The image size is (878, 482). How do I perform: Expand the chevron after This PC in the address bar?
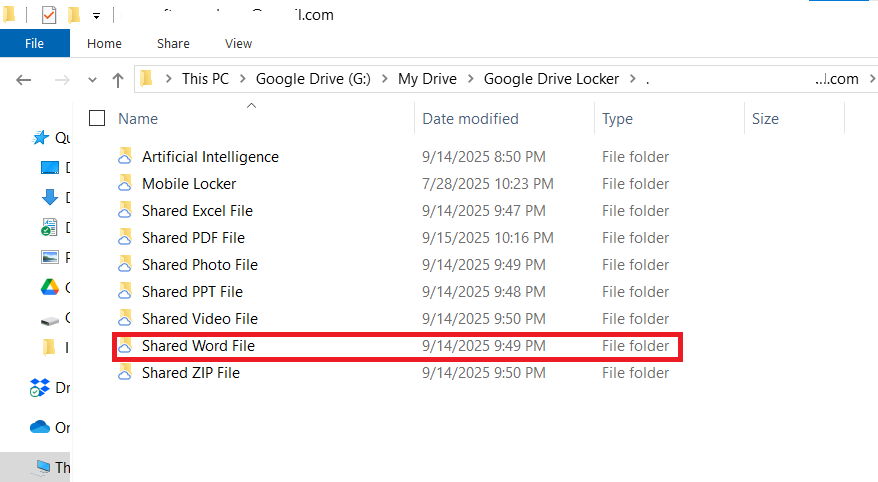point(242,79)
